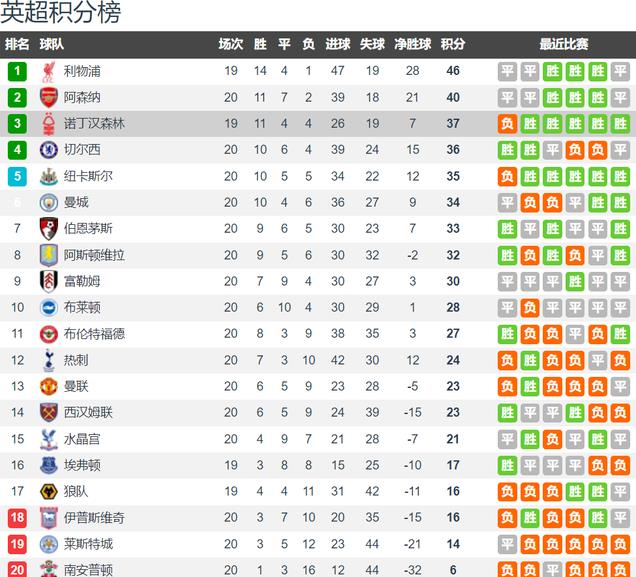The height and width of the screenshot is (577, 636).
Task: Click the Manchester United crest
Action: click(x=49, y=386)
